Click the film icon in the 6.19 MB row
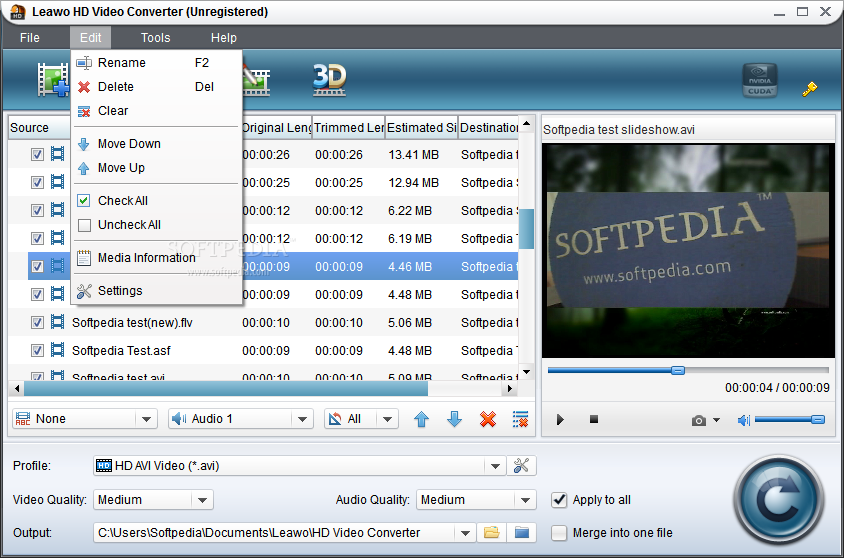This screenshot has height=558, width=844. click(x=57, y=238)
